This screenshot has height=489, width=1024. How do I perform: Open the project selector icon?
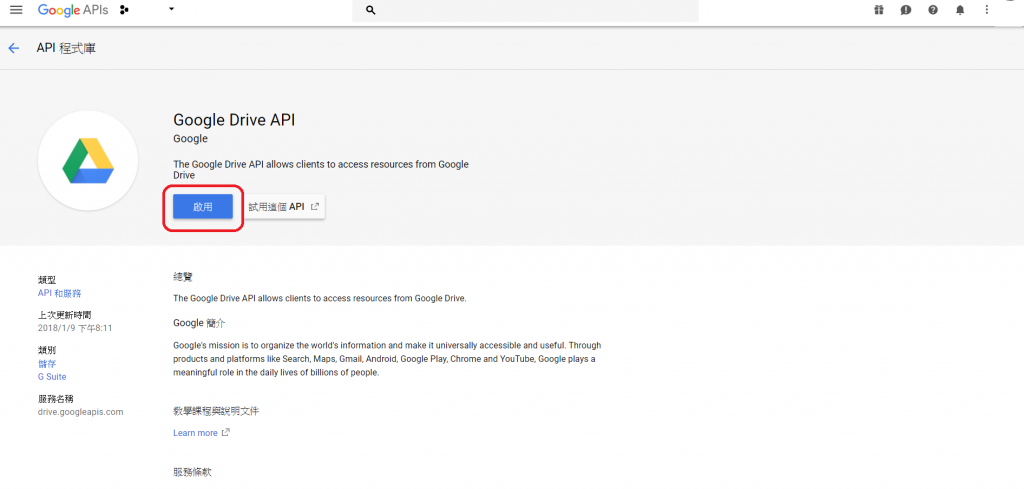tap(125, 10)
